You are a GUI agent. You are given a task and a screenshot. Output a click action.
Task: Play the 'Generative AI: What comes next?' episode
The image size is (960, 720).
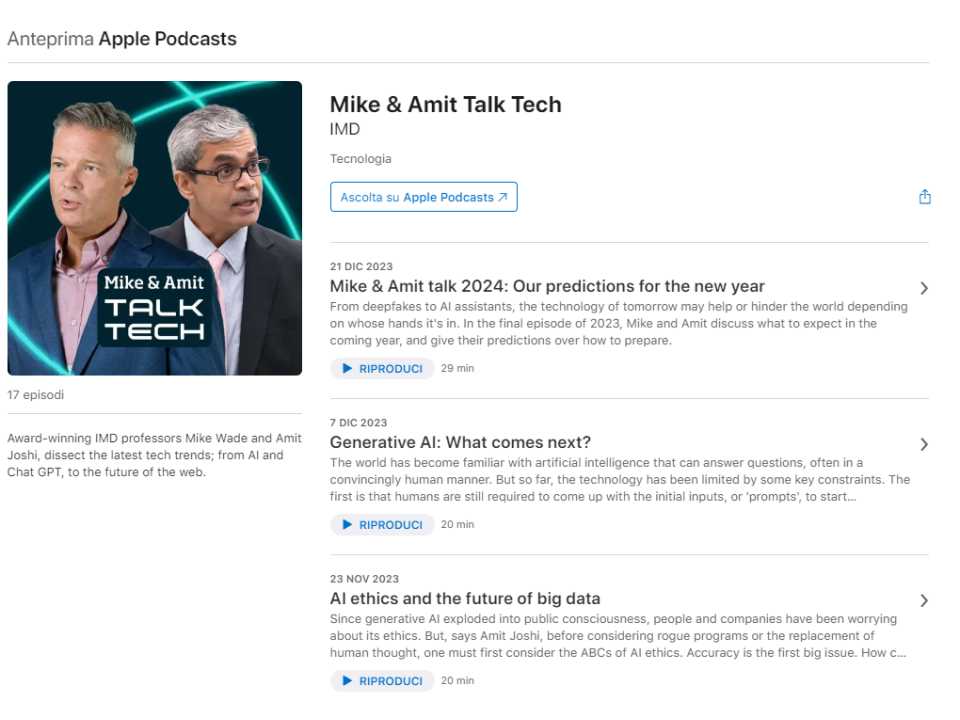point(382,525)
